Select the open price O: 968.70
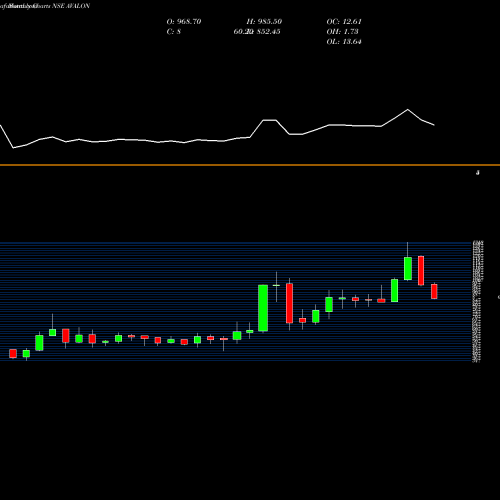Screen dimensions: 500x500 [x=184, y=22]
